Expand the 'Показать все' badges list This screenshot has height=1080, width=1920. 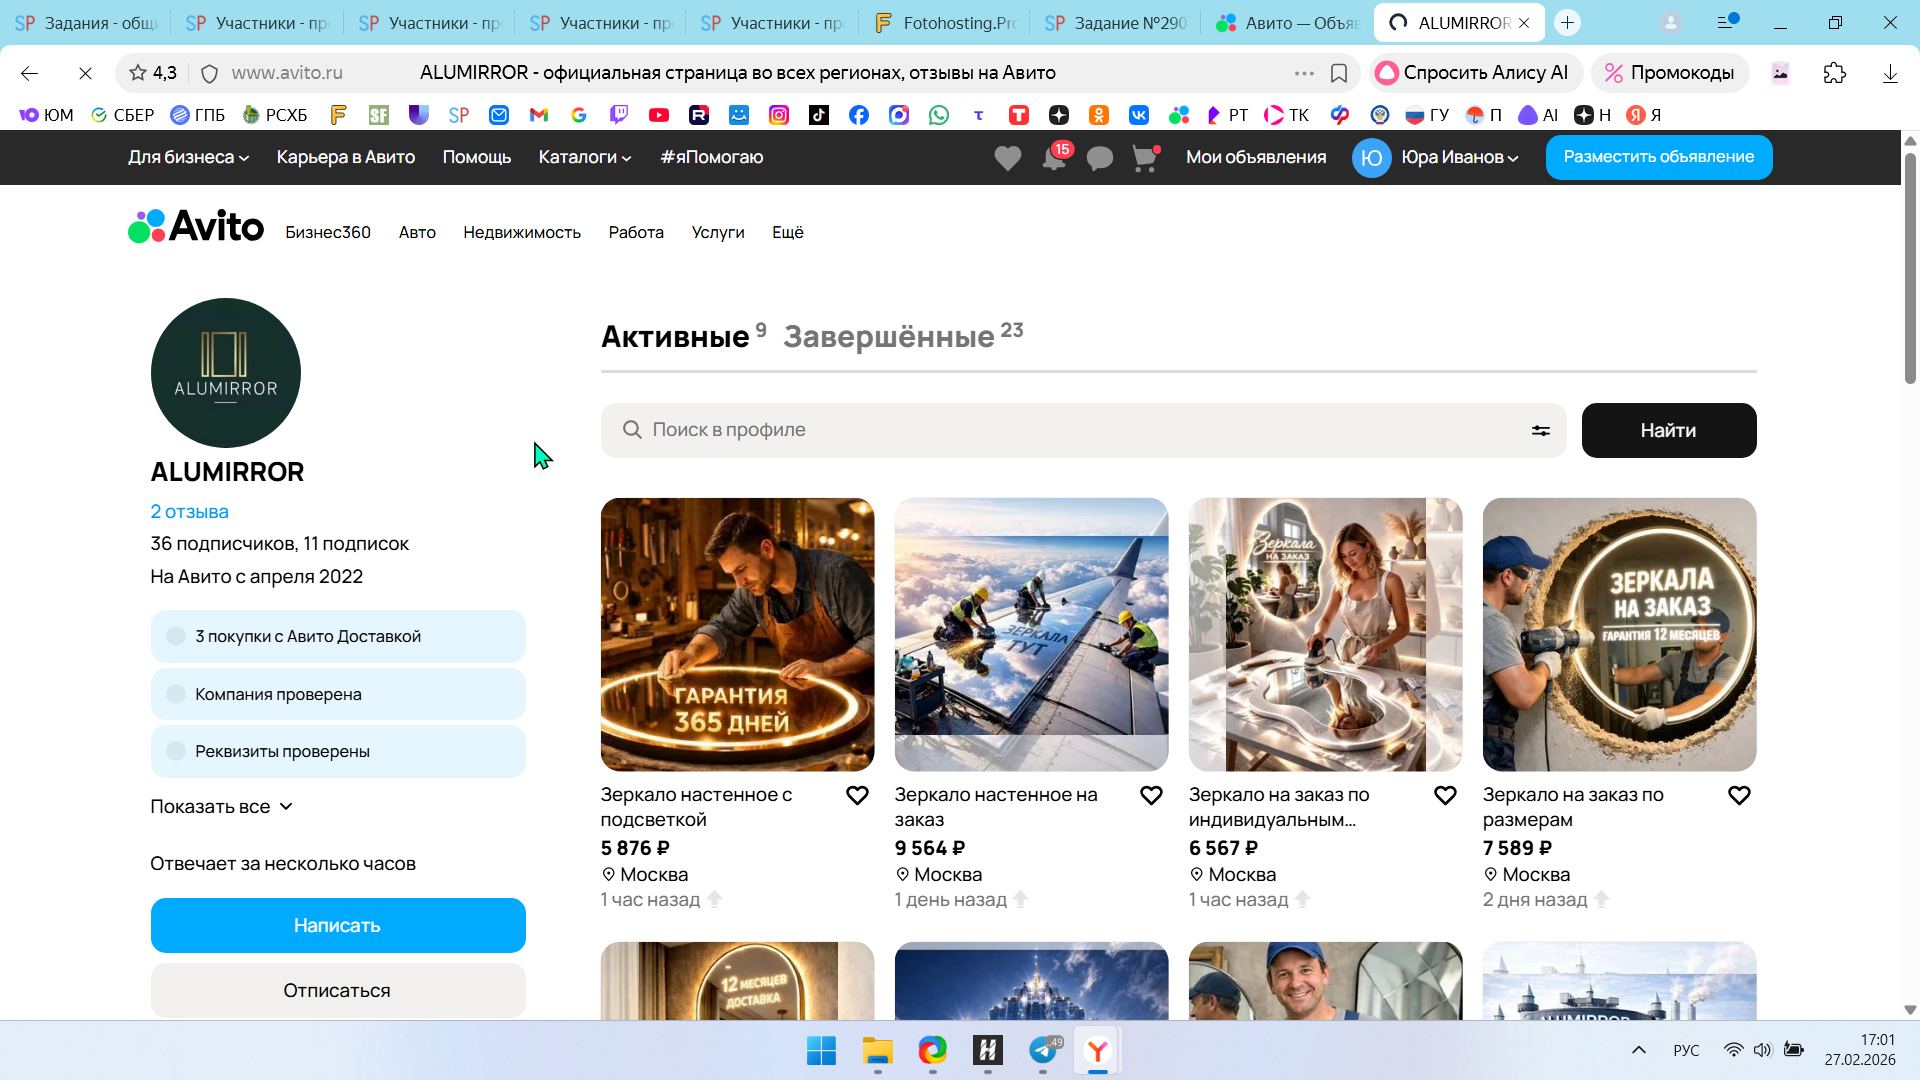coord(221,807)
